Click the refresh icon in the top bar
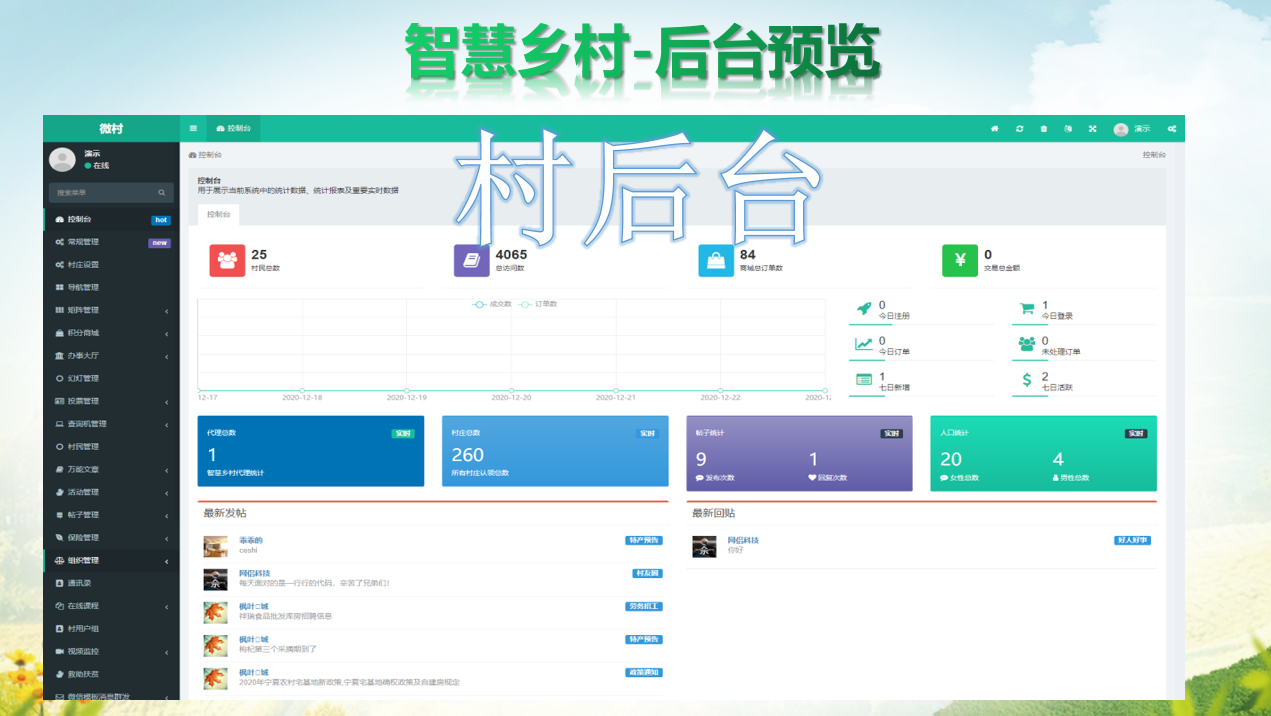Viewport: 1271px width, 716px height. [1019, 129]
